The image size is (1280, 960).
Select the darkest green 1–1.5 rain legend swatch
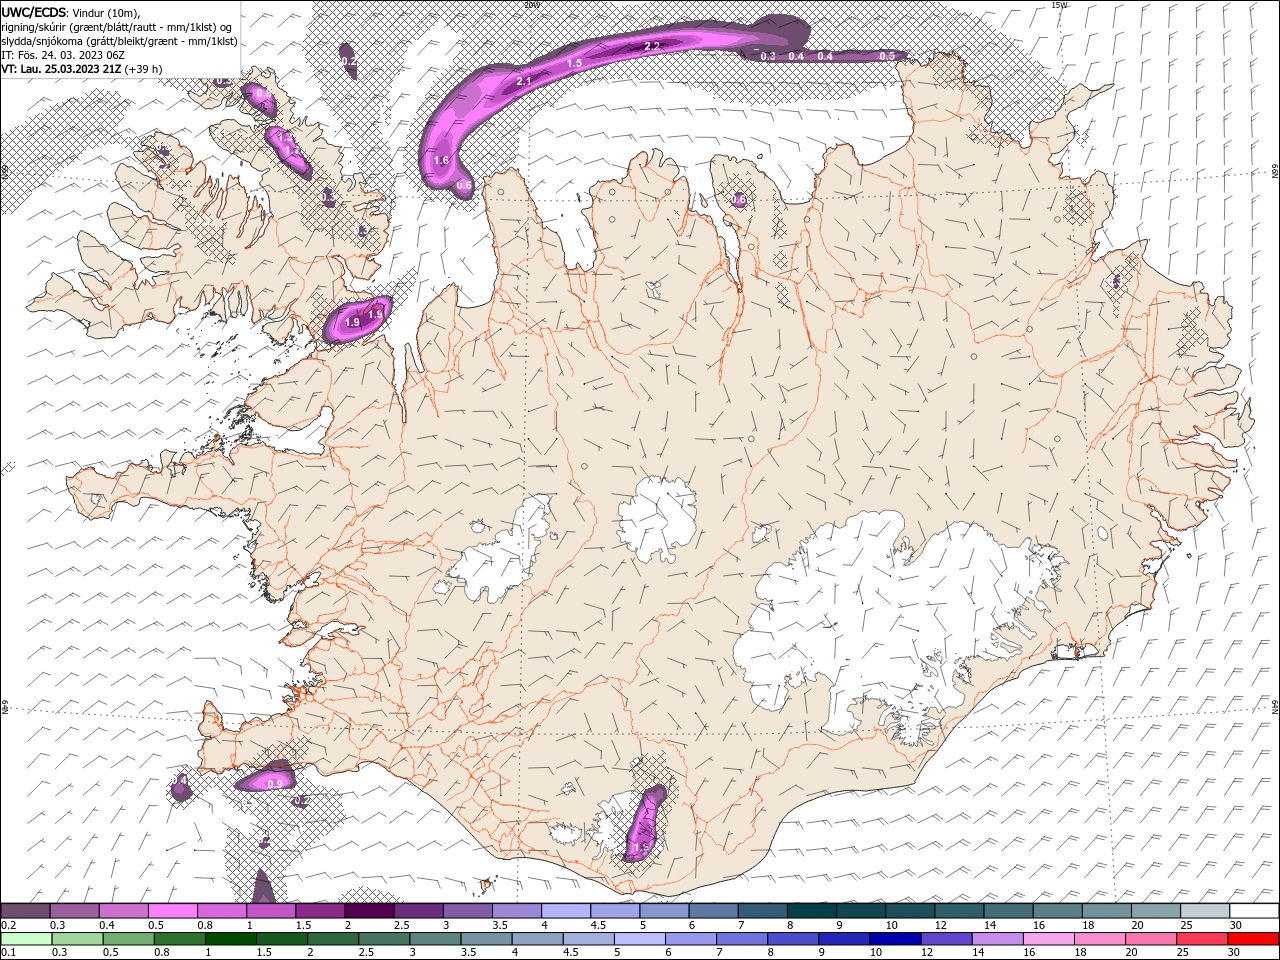click(231, 939)
